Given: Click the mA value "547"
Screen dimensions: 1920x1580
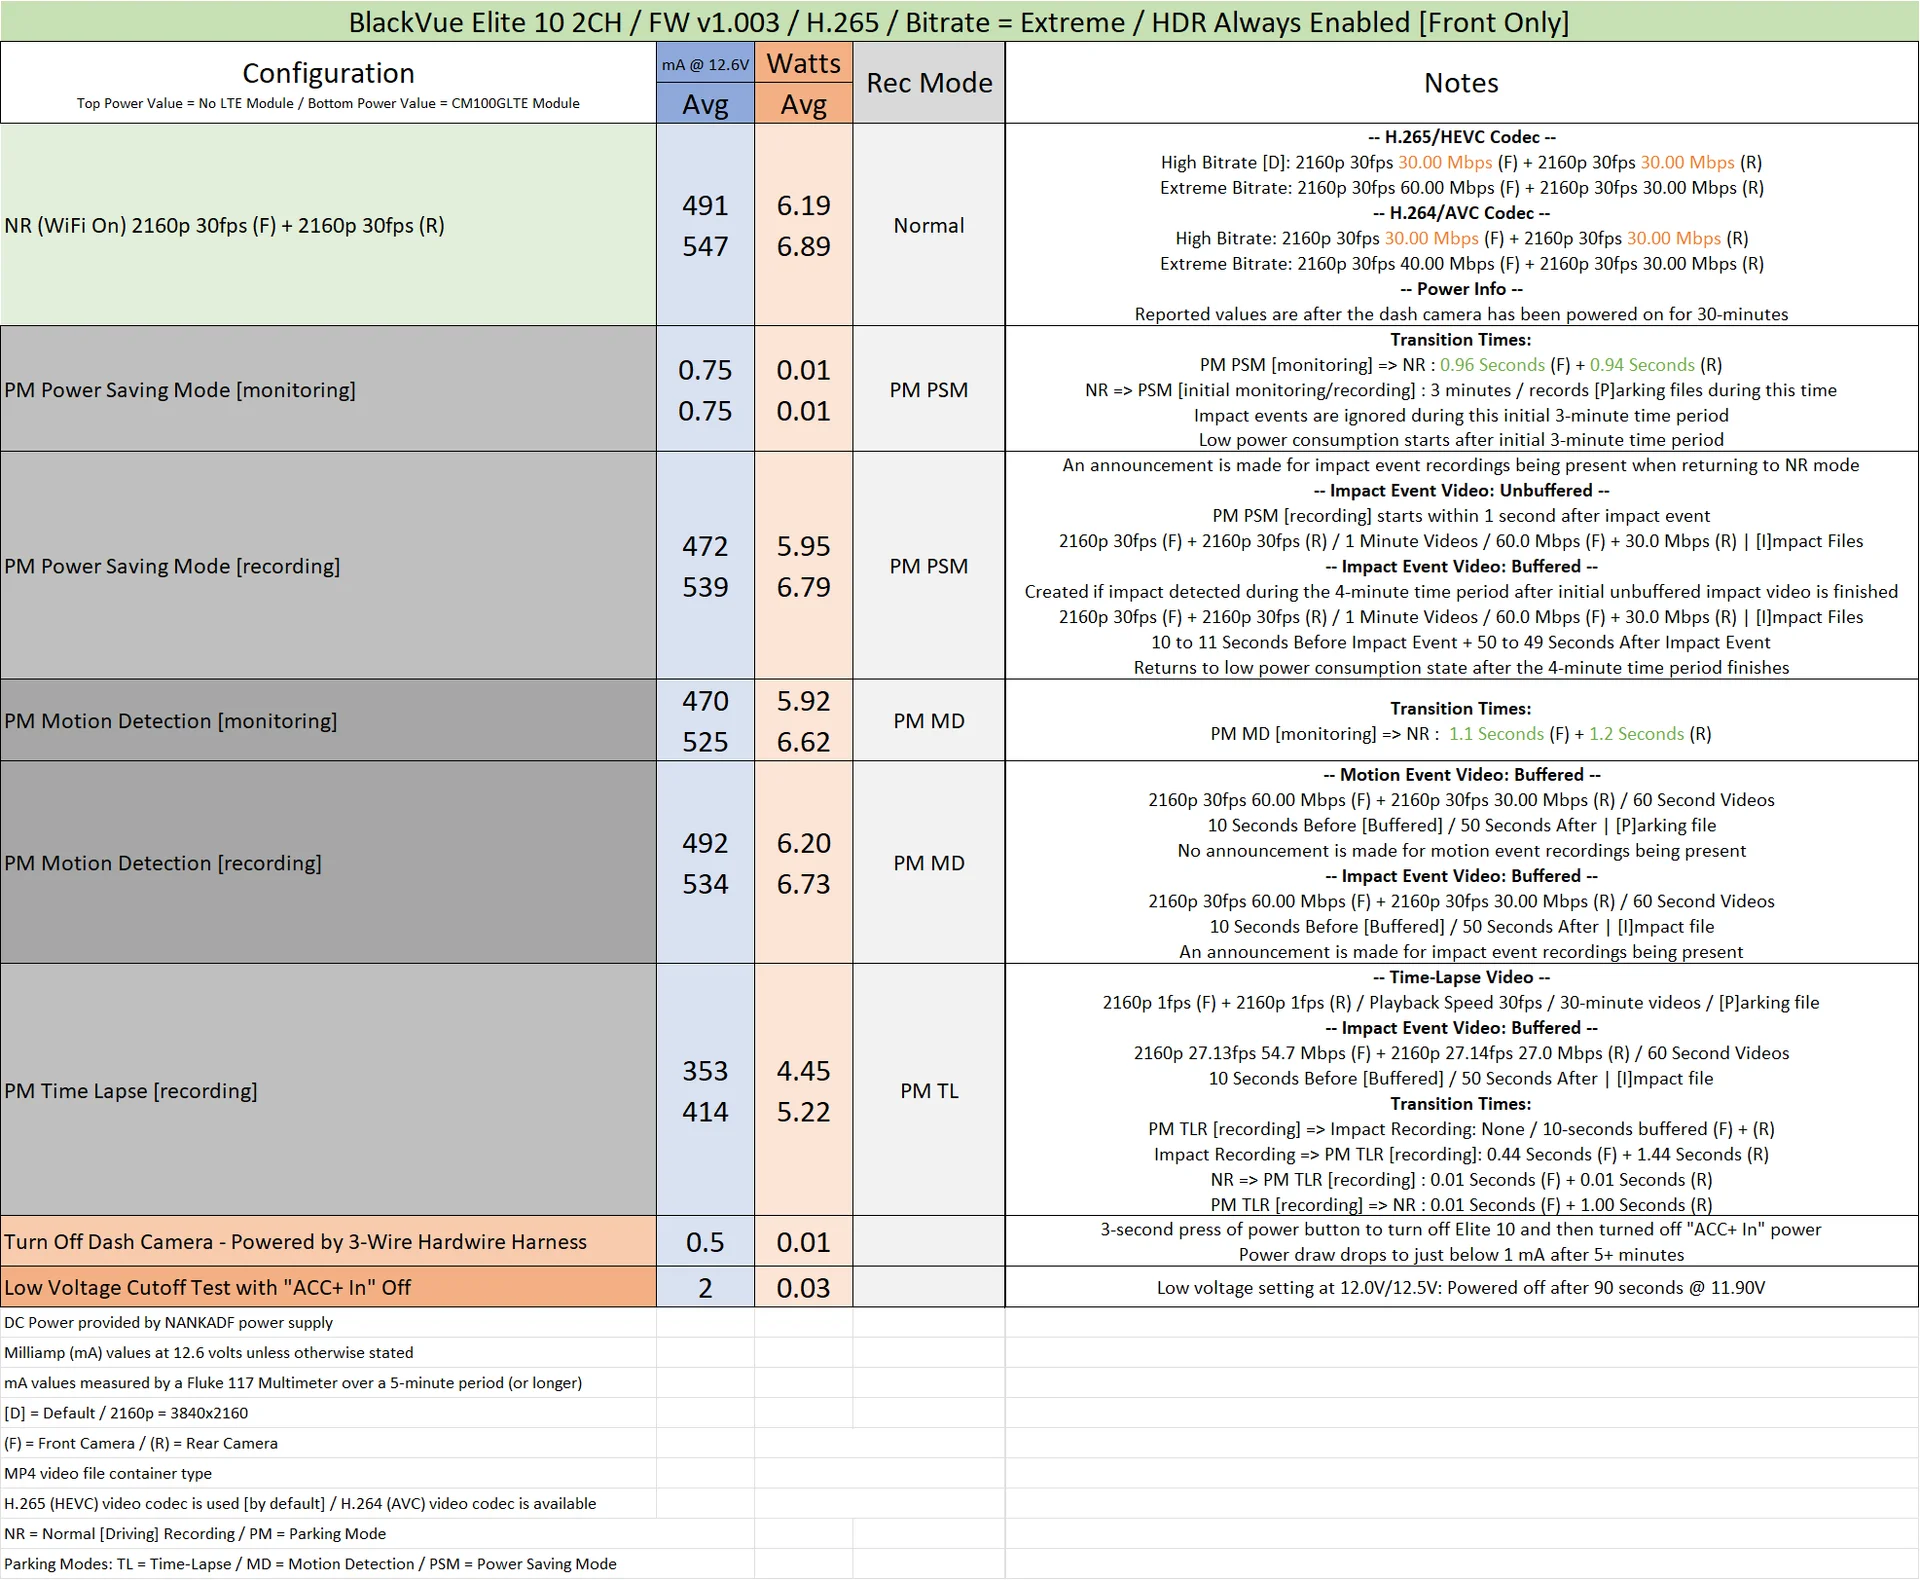Looking at the screenshot, I should coord(705,246).
